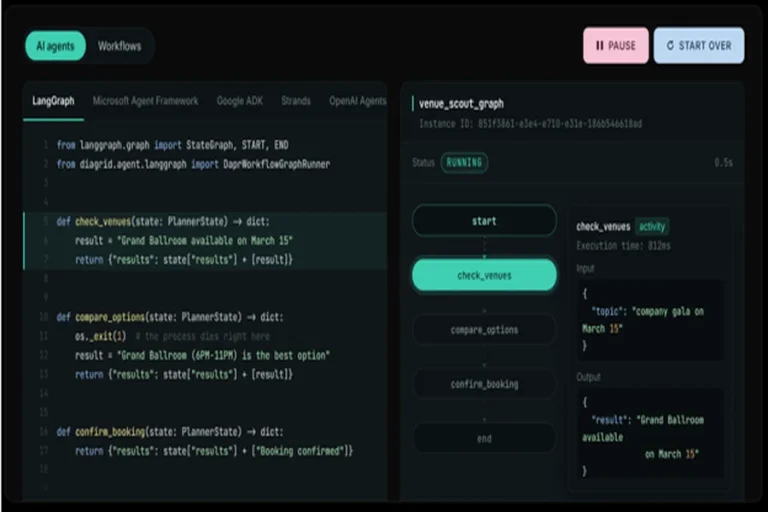Select the AI agents toggle pill
Viewport: 768px width, 512px height.
tap(55, 46)
